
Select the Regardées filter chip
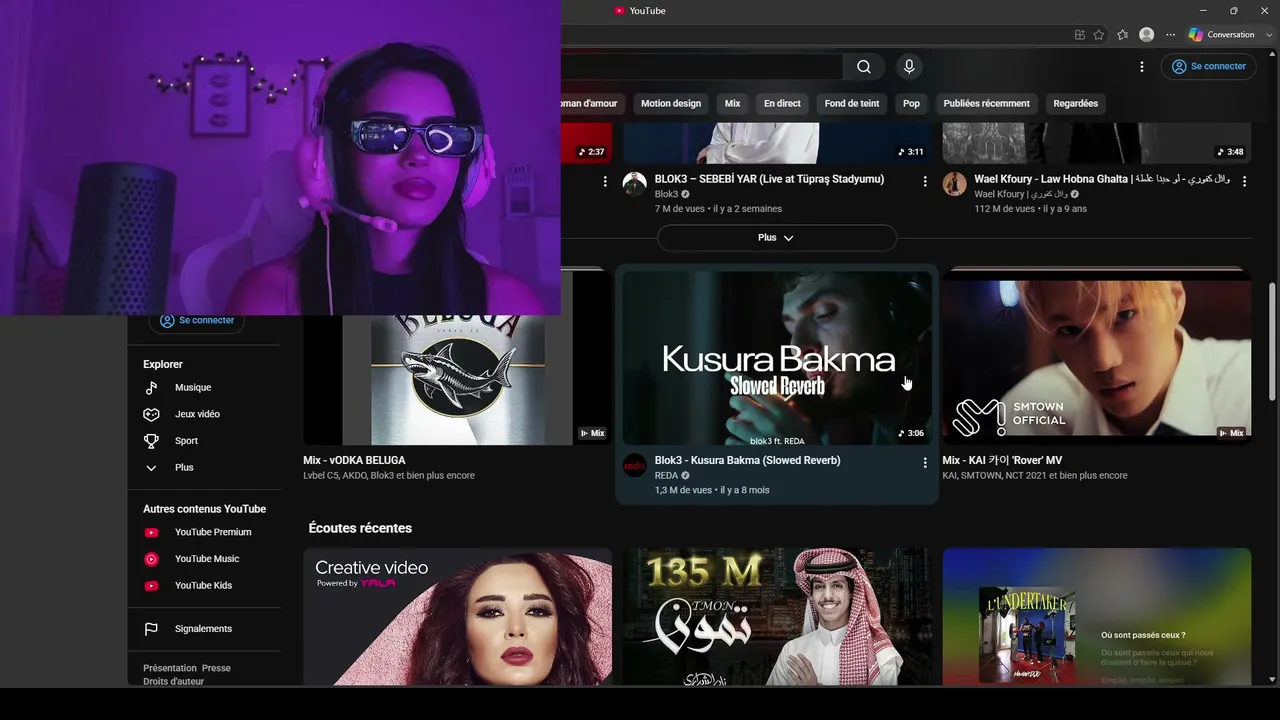click(1076, 104)
